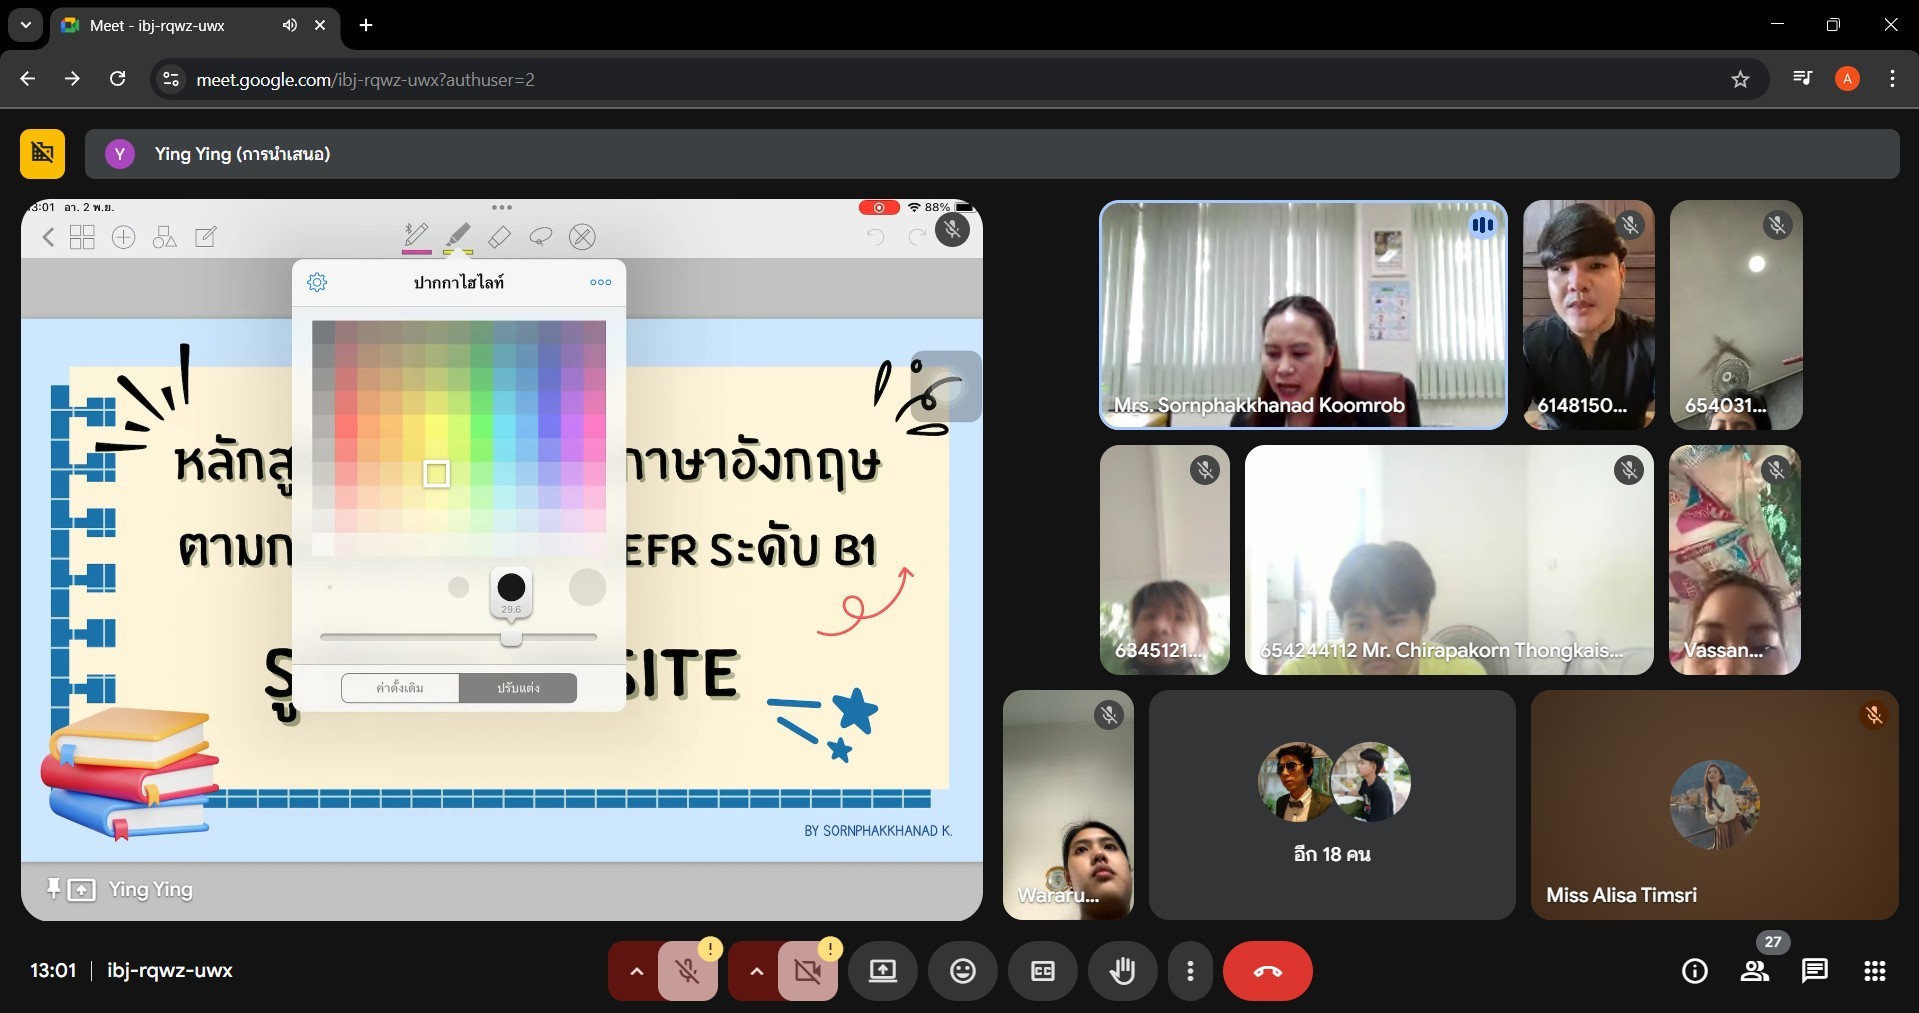
Task: Open meeting details info icon
Action: pos(1694,971)
